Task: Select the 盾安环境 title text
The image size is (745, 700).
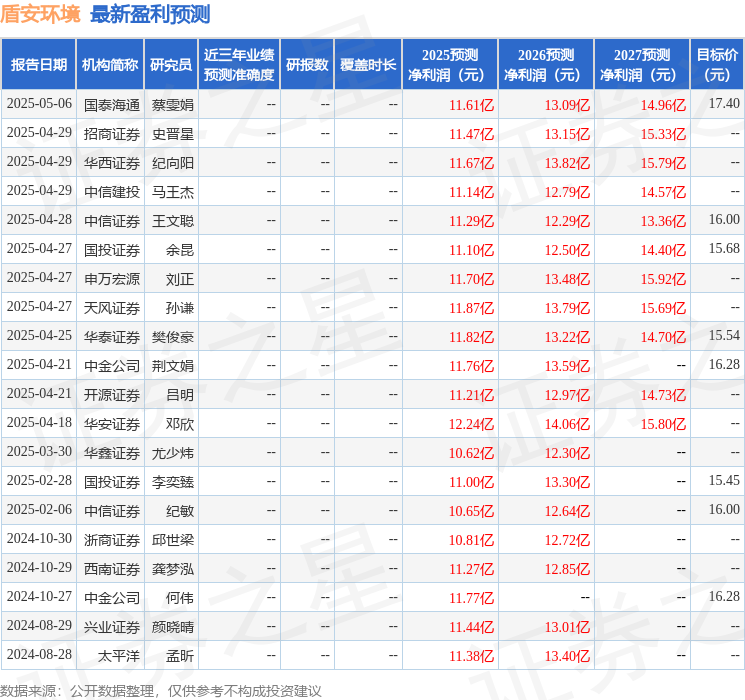Action: click(x=40, y=14)
